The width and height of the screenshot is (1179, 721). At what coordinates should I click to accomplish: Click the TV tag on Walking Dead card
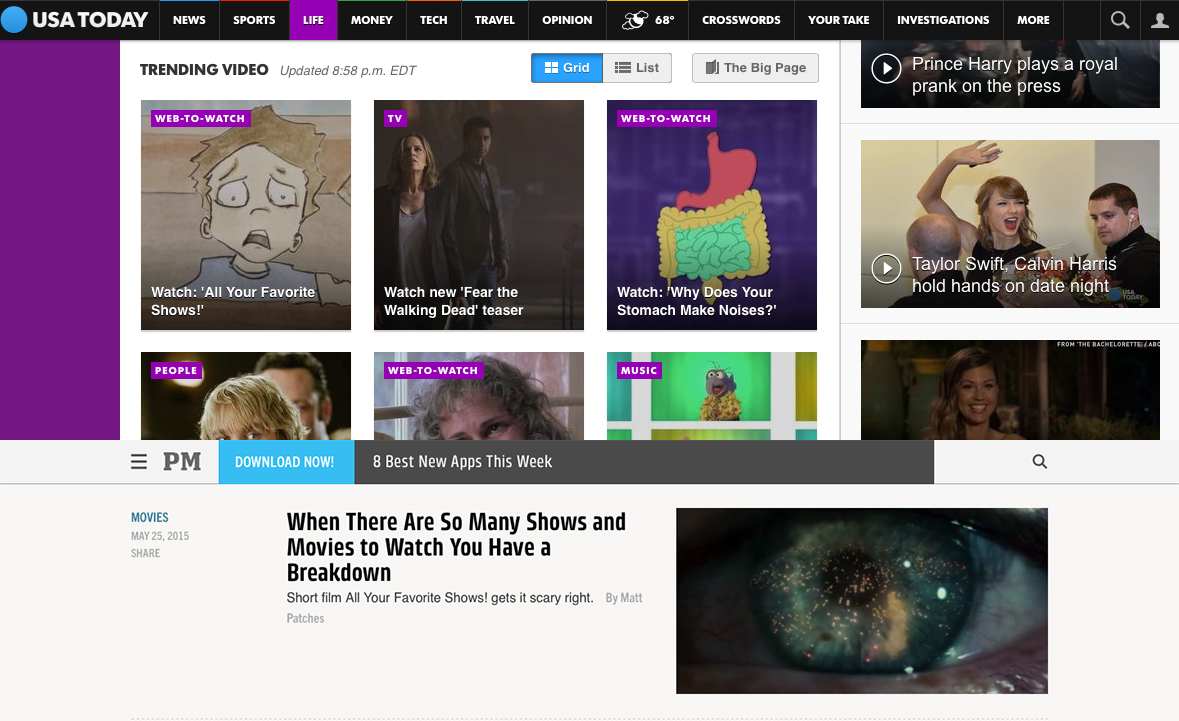pyautogui.click(x=395, y=118)
